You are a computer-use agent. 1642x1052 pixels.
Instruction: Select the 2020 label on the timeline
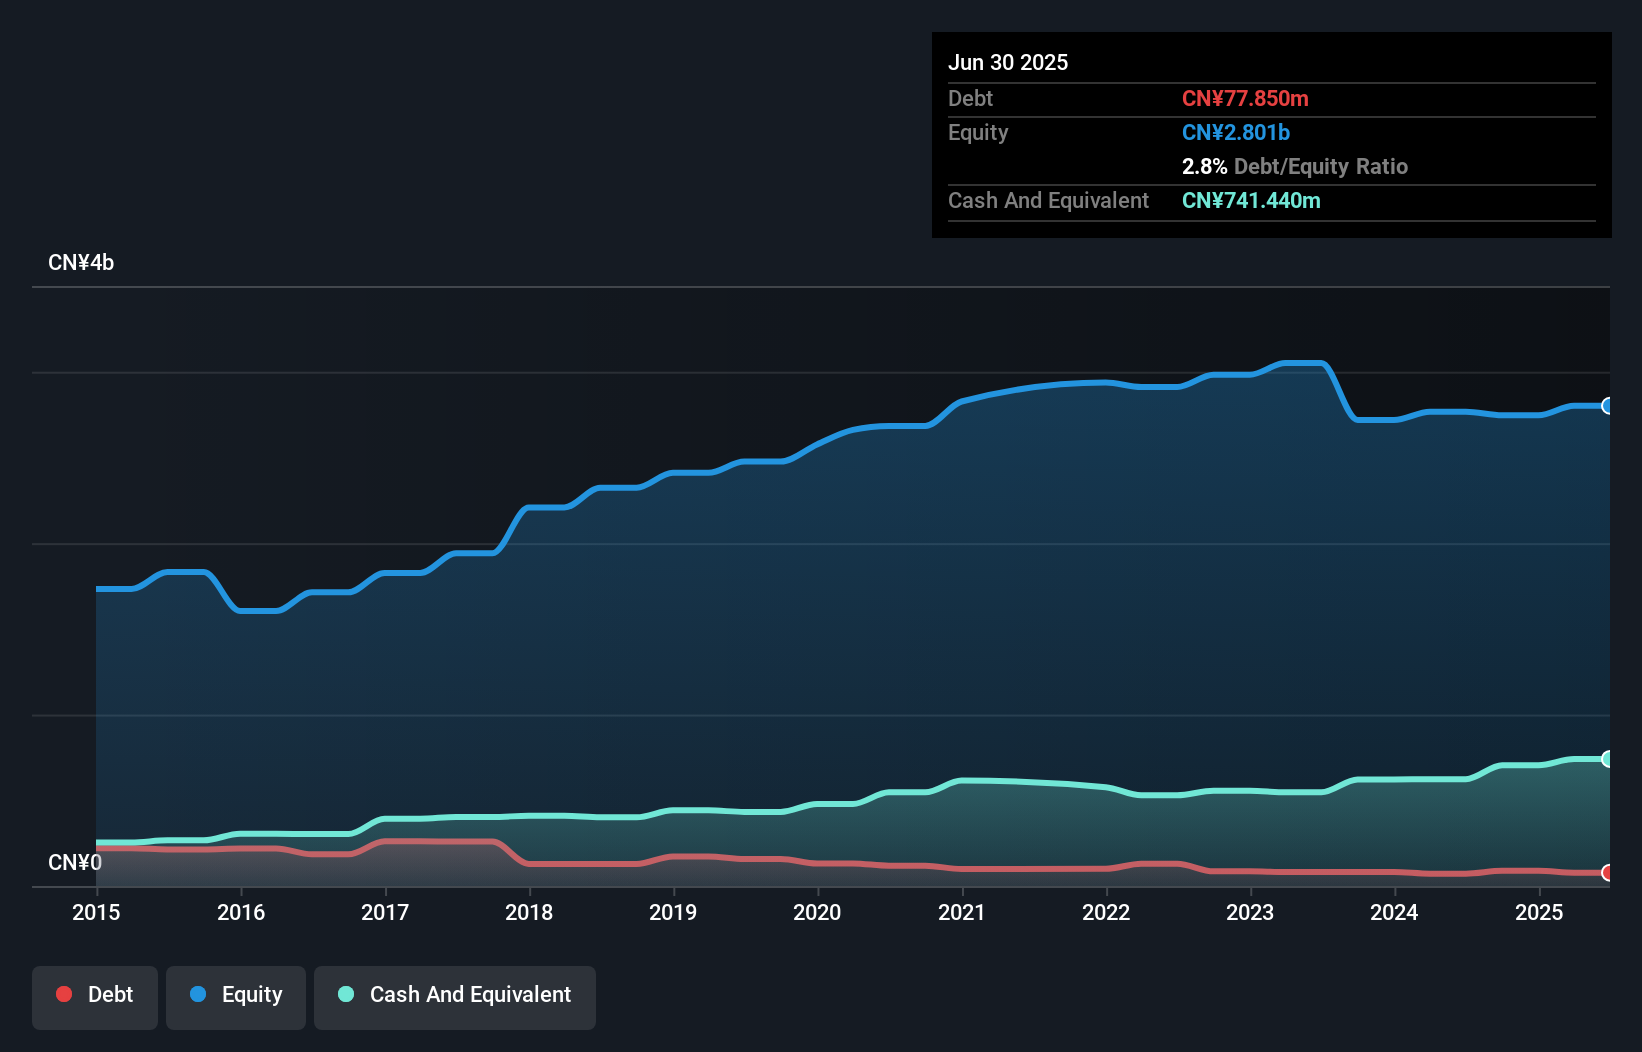pyautogui.click(x=817, y=912)
